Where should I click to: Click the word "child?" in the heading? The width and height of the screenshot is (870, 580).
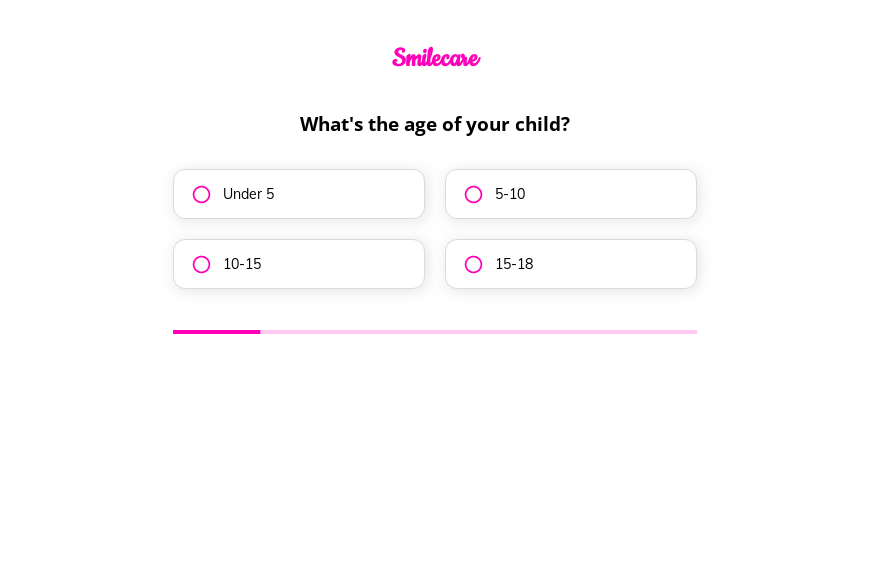(542, 124)
